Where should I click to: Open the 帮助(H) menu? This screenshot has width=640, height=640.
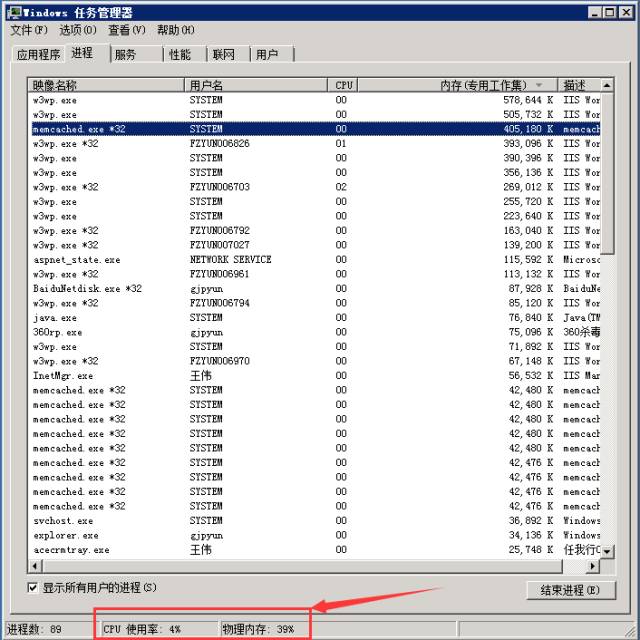(176, 30)
